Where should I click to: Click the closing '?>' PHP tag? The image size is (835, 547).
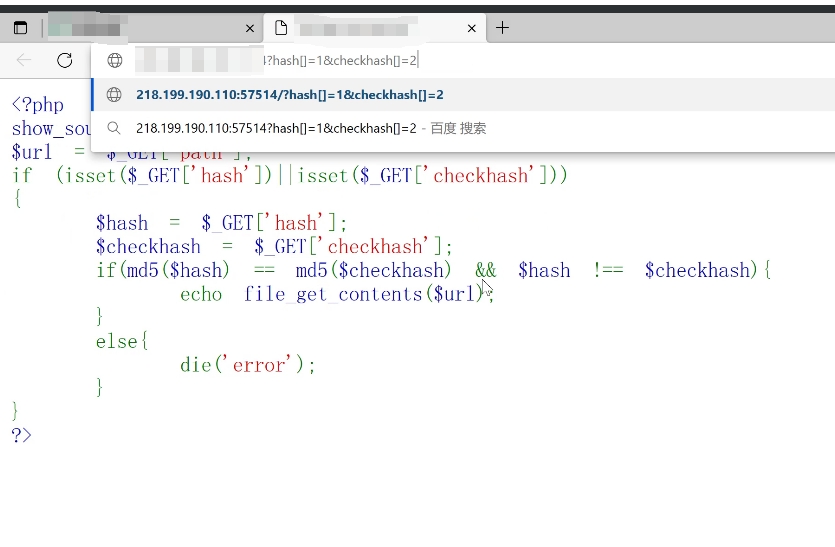(x=21, y=435)
